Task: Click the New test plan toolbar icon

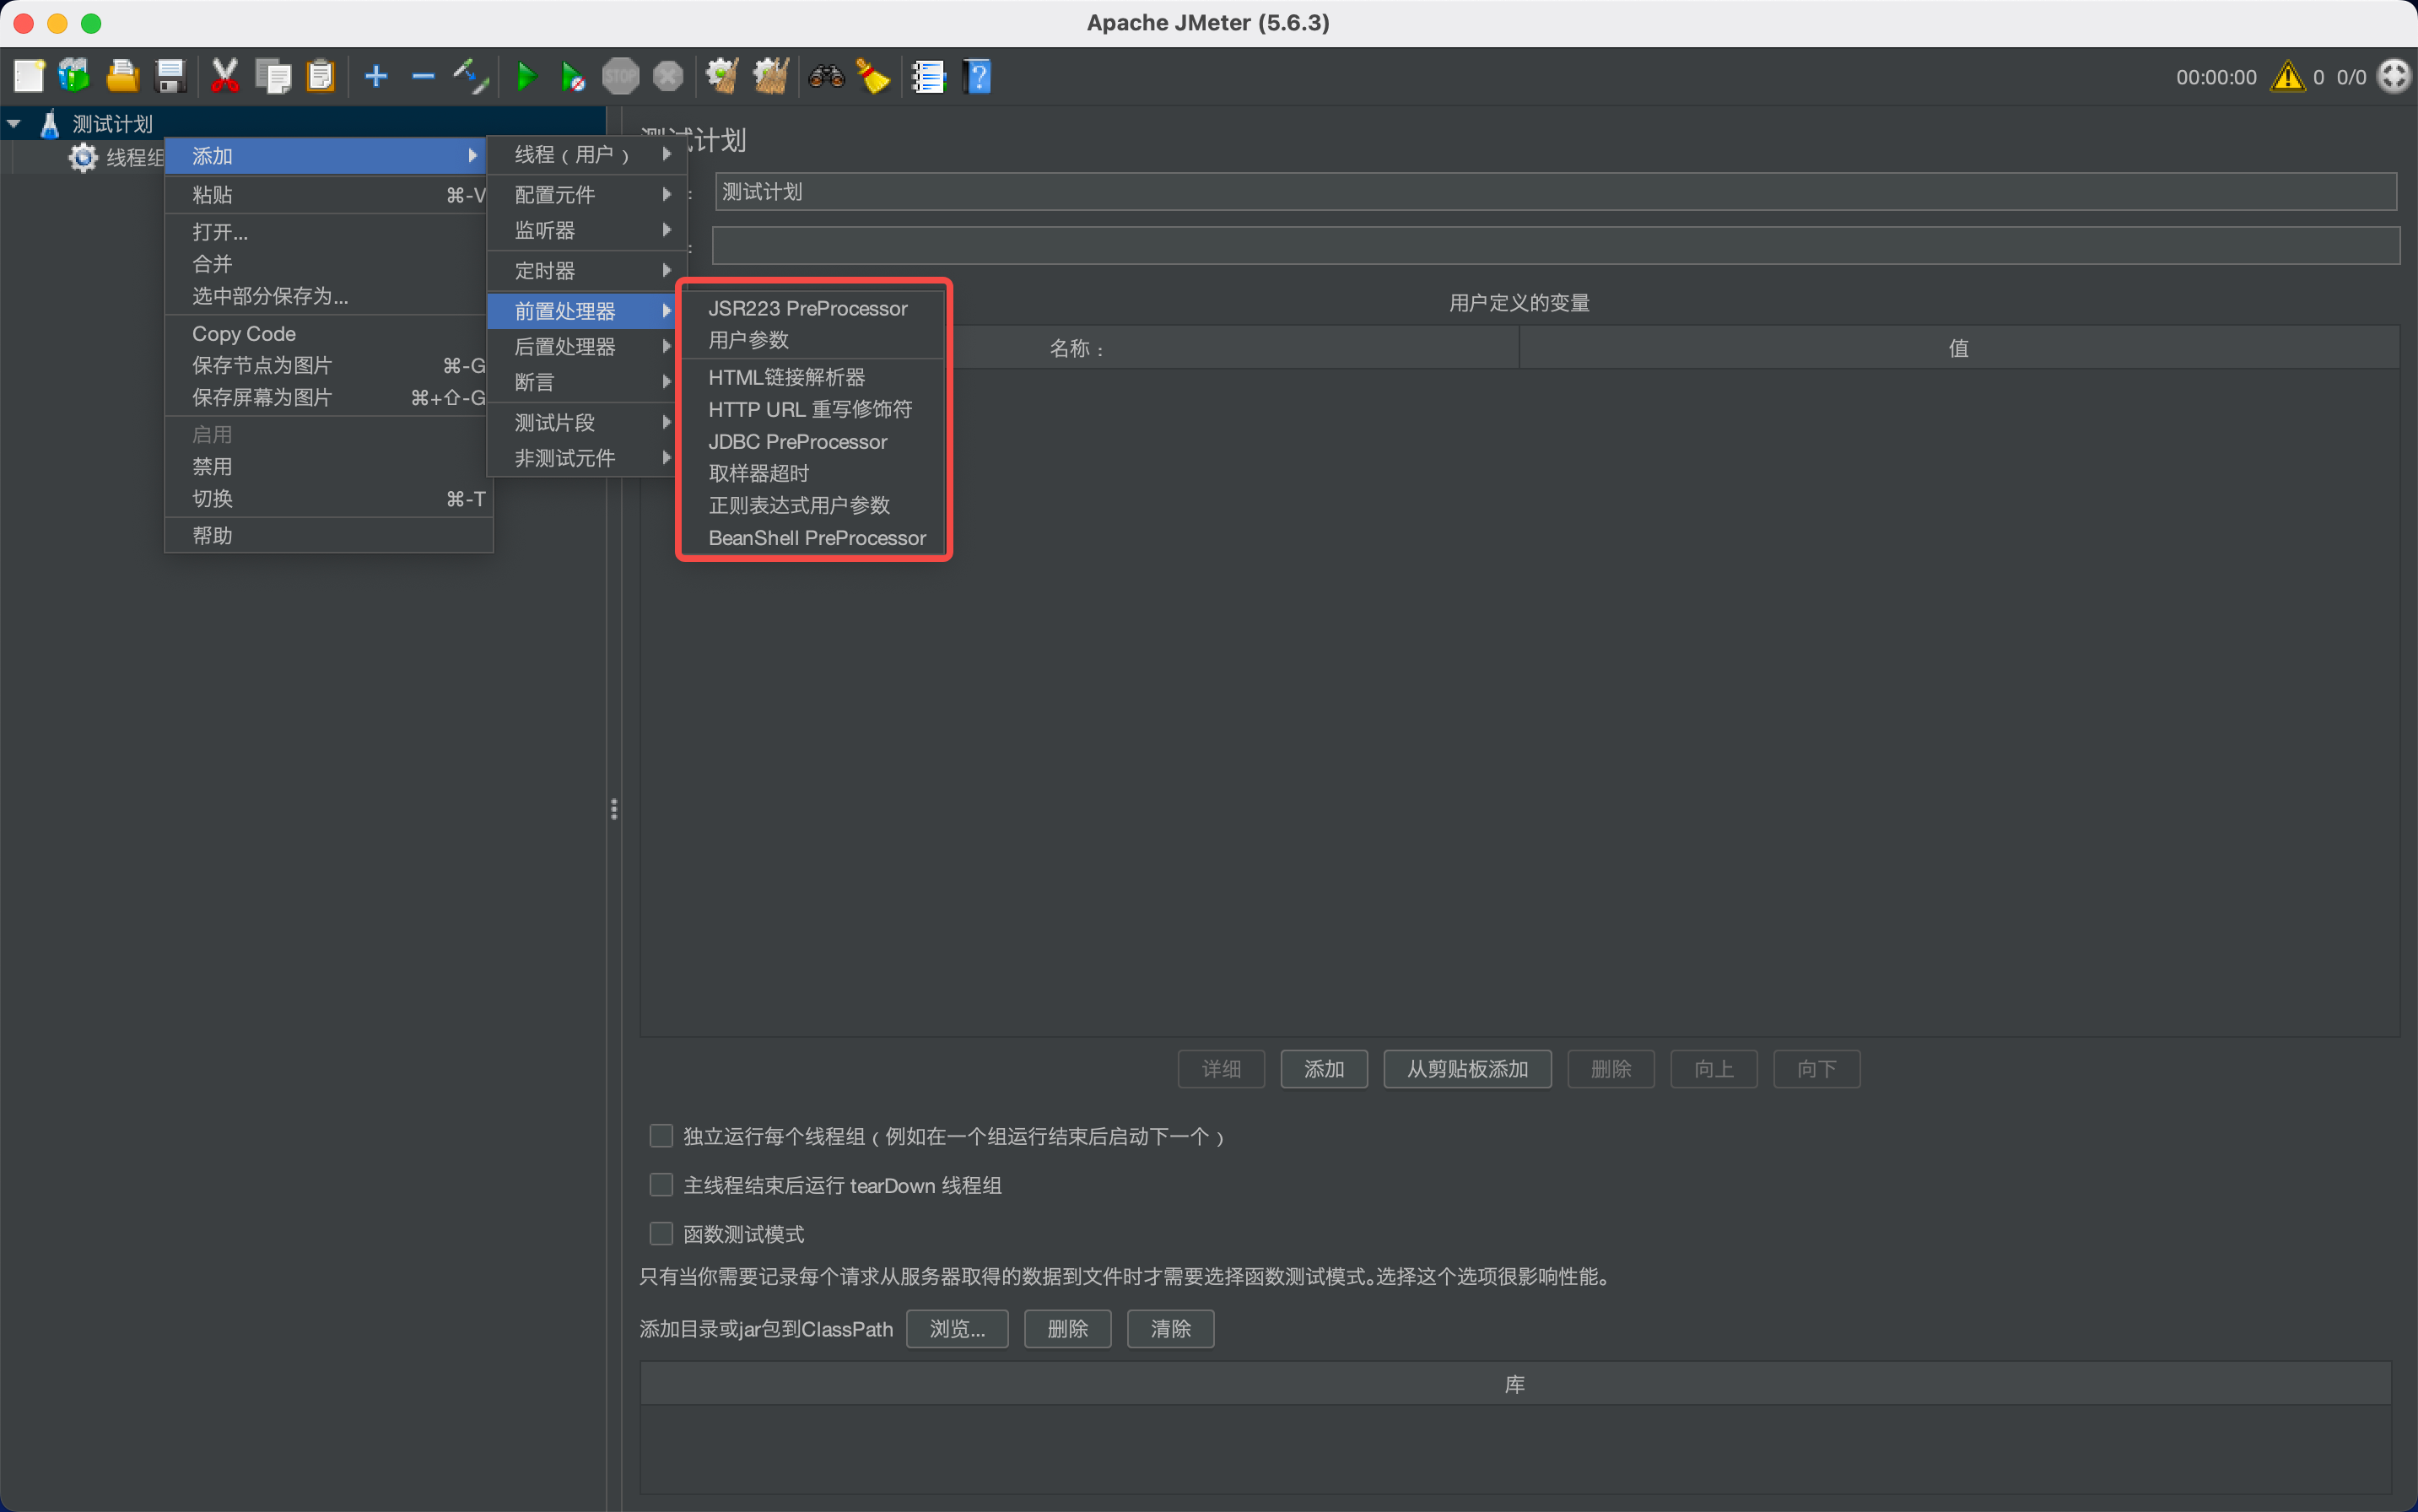Action: click(28, 76)
